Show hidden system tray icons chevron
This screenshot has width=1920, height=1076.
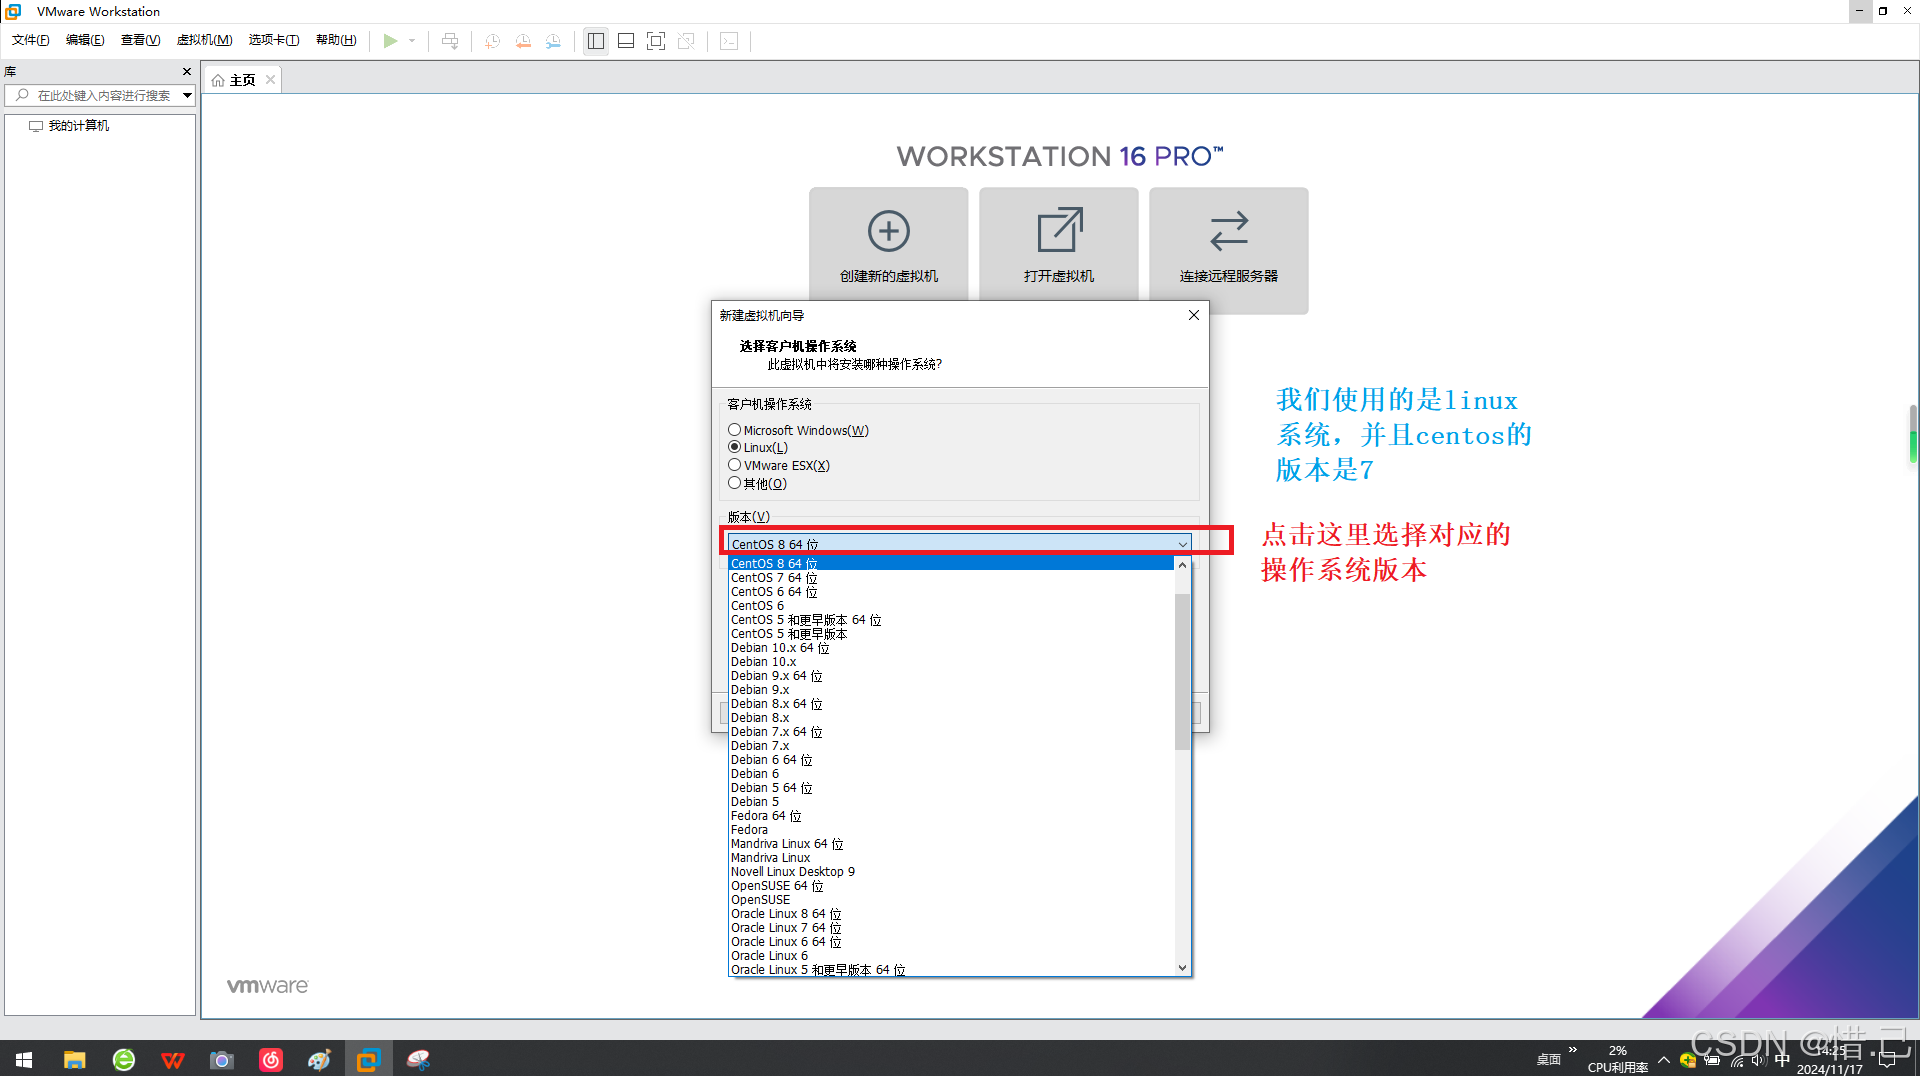coord(1664,1060)
